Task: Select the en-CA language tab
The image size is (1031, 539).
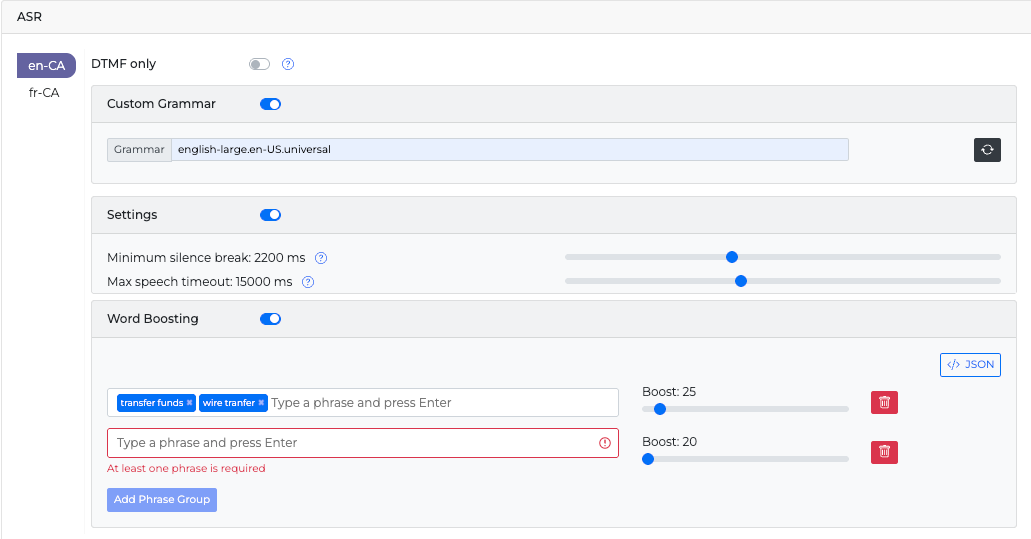Action: (x=46, y=66)
